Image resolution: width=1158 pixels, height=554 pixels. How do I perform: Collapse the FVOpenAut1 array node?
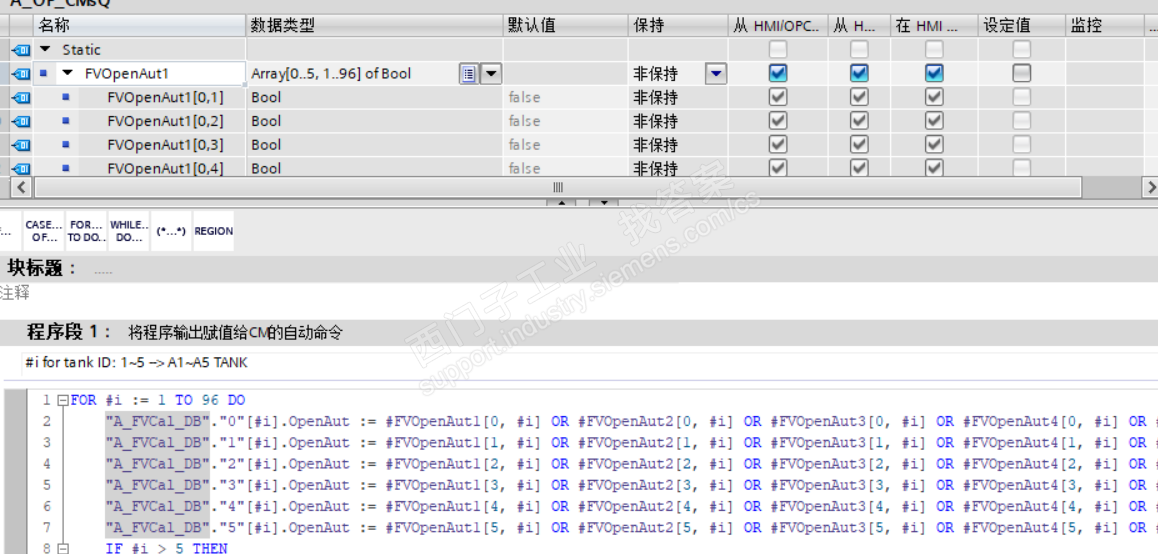(x=68, y=73)
